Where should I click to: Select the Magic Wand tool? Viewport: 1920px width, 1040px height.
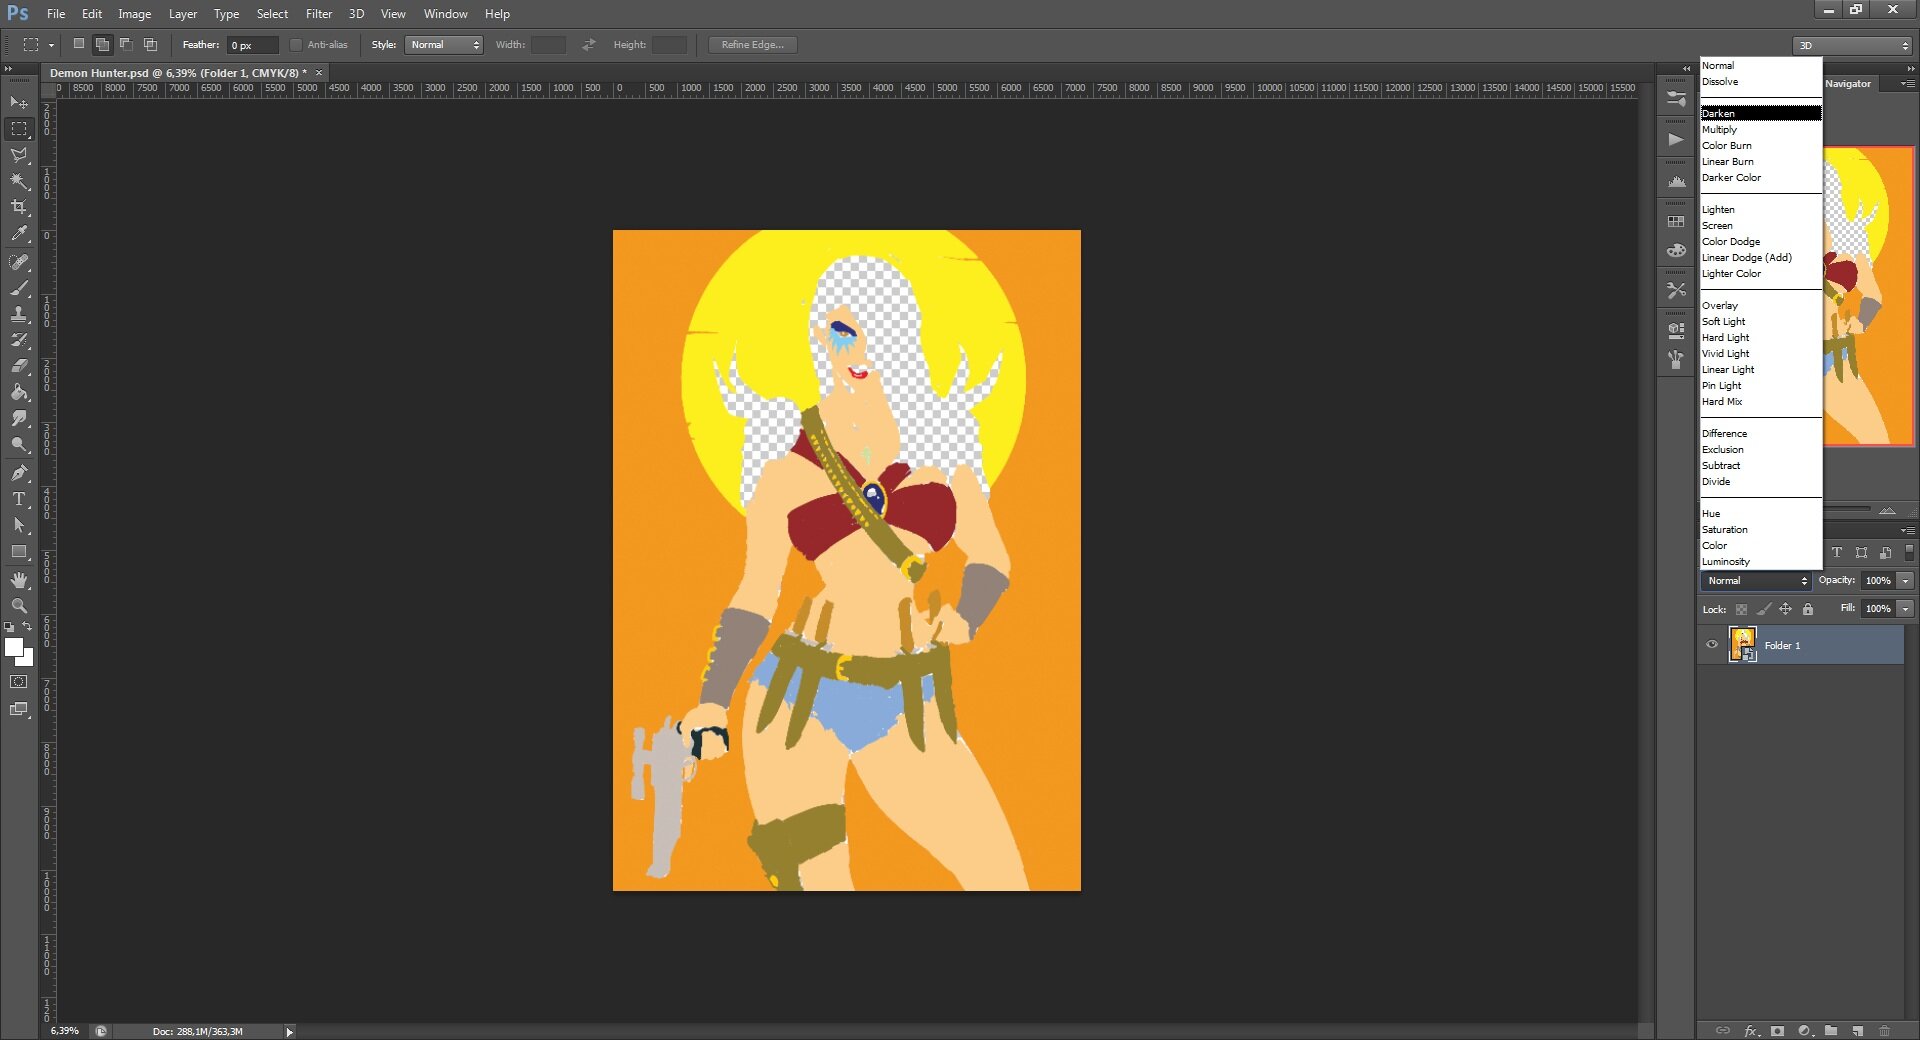(19, 181)
